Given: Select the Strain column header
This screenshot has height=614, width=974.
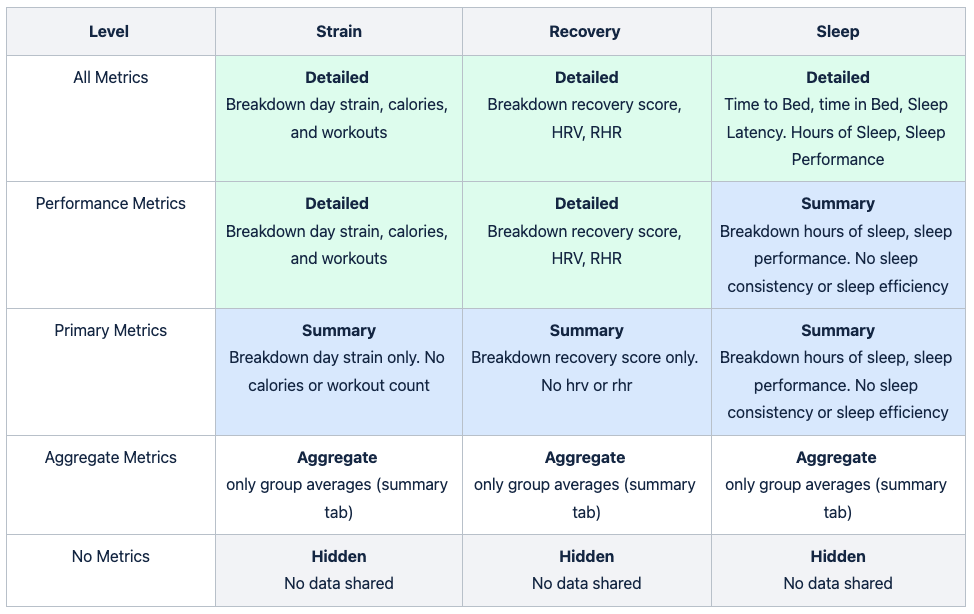Looking at the screenshot, I should 338,31.
